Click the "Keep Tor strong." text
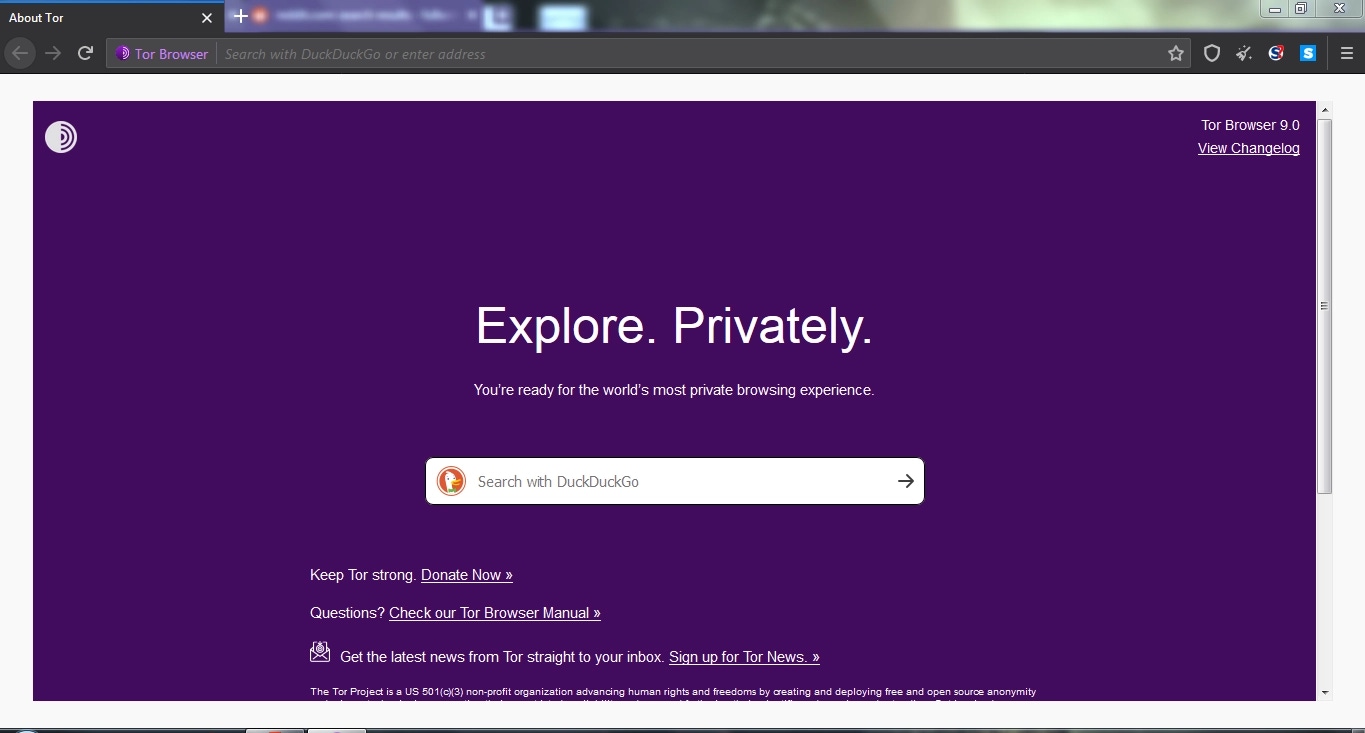This screenshot has width=1365, height=733. 363,575
